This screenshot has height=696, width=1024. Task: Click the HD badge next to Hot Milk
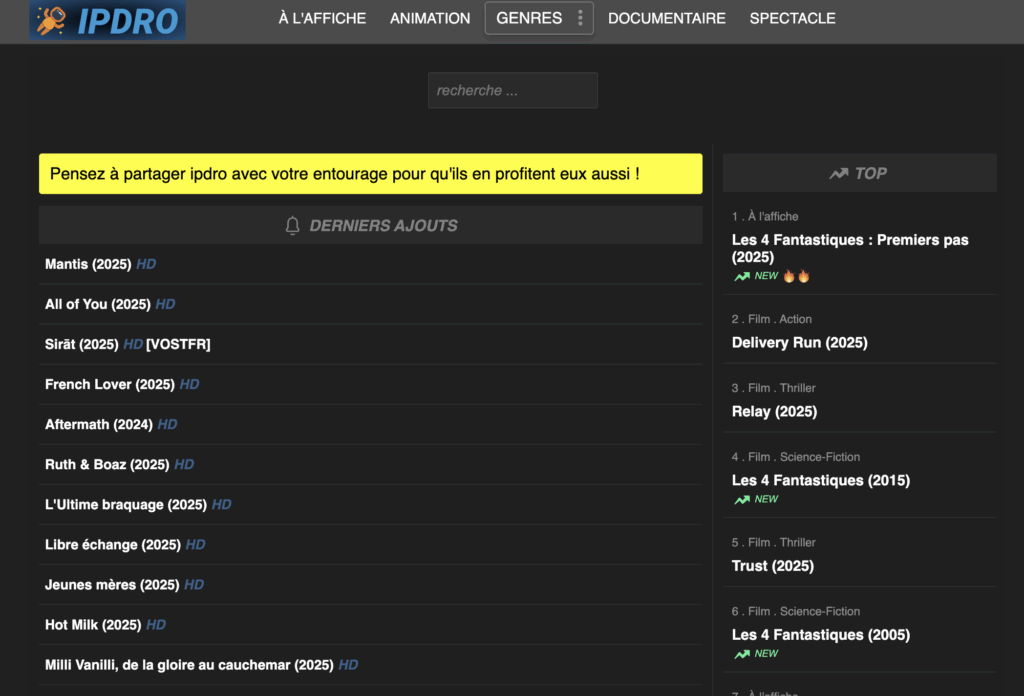coord(155,624)
